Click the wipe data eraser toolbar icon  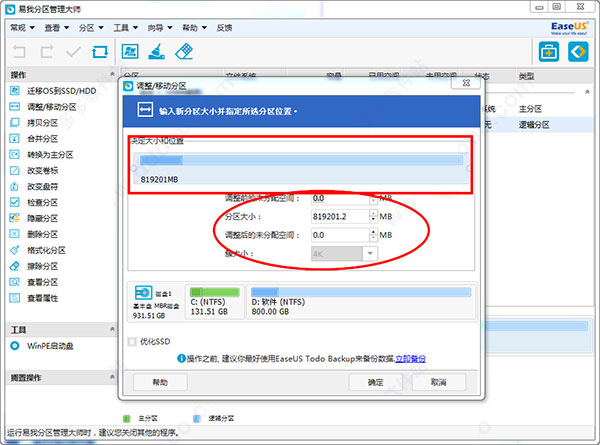(x=184, y=51)
